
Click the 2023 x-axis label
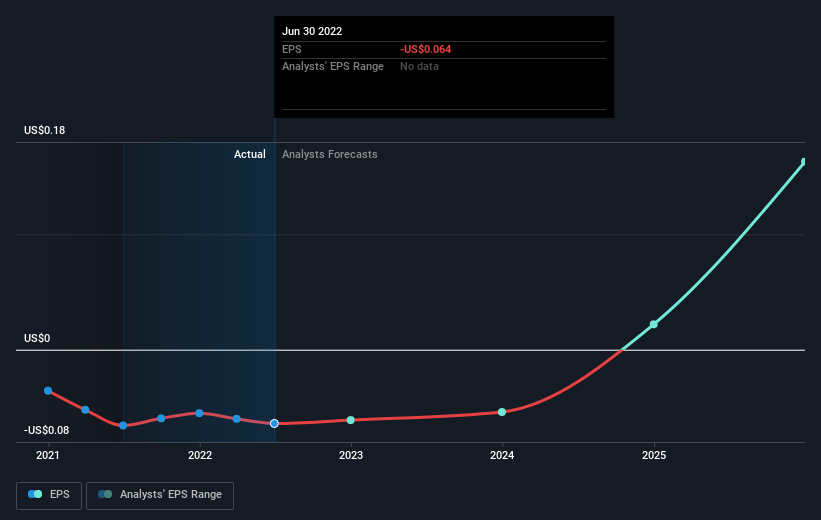(351, 455)
